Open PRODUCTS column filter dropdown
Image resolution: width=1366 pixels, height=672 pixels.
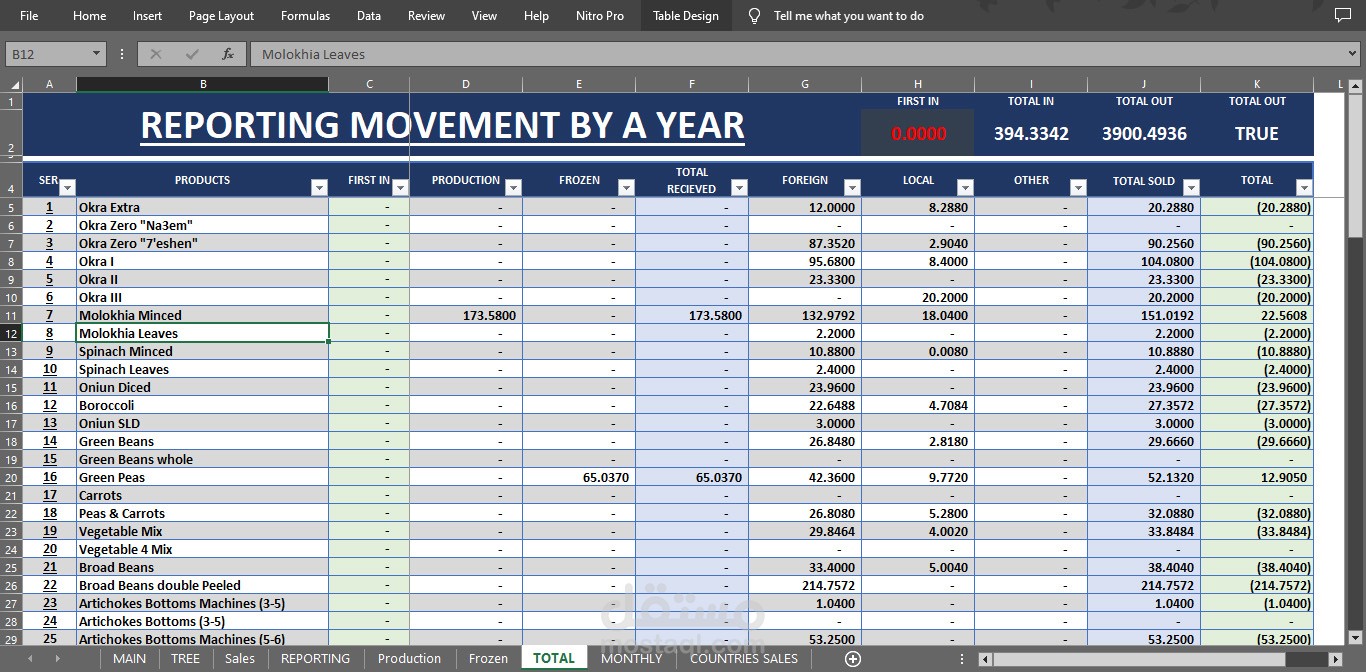[319, 187]
